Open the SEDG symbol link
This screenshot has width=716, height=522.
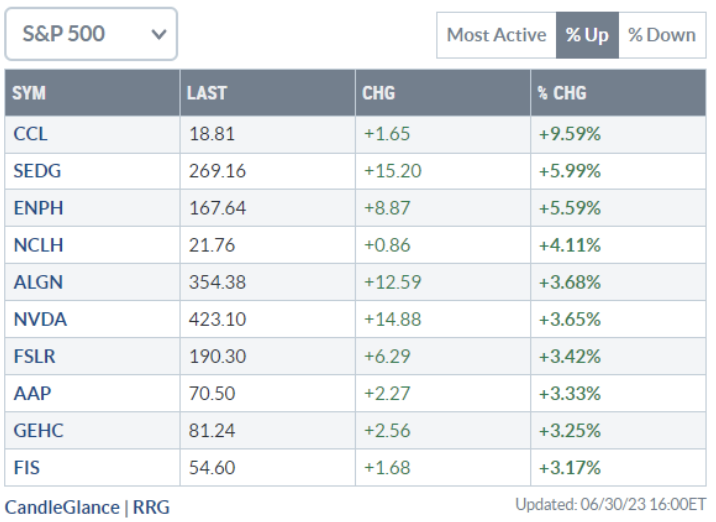pos(37,171)
